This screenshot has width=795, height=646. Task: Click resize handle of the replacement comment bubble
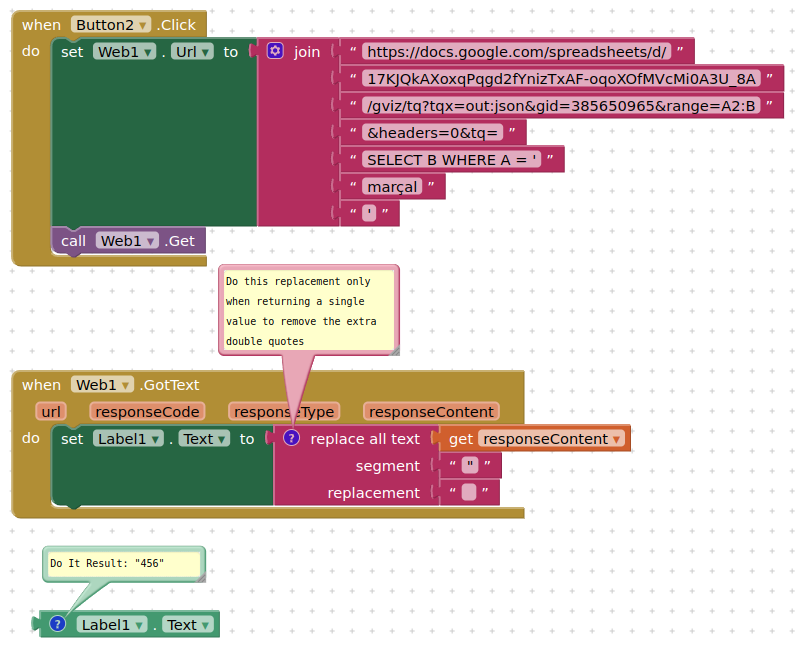[394, 349]
